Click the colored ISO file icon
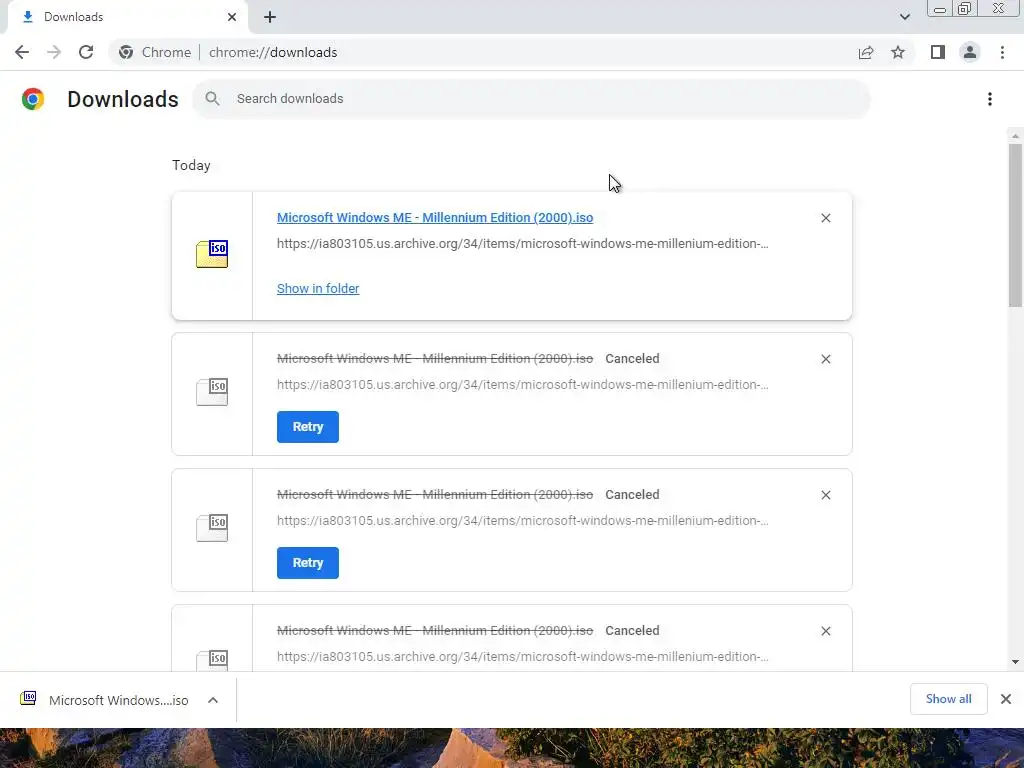 [212, 254]
